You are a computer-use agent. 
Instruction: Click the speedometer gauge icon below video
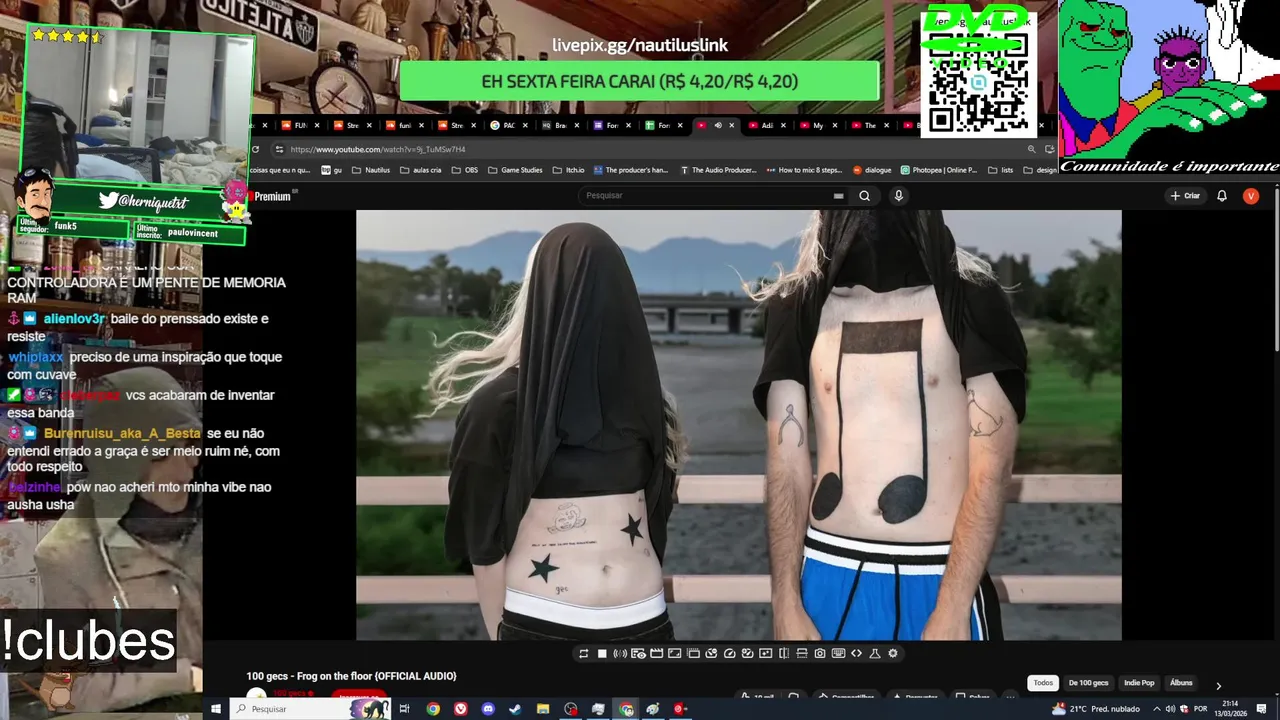(x=730, y=653)
